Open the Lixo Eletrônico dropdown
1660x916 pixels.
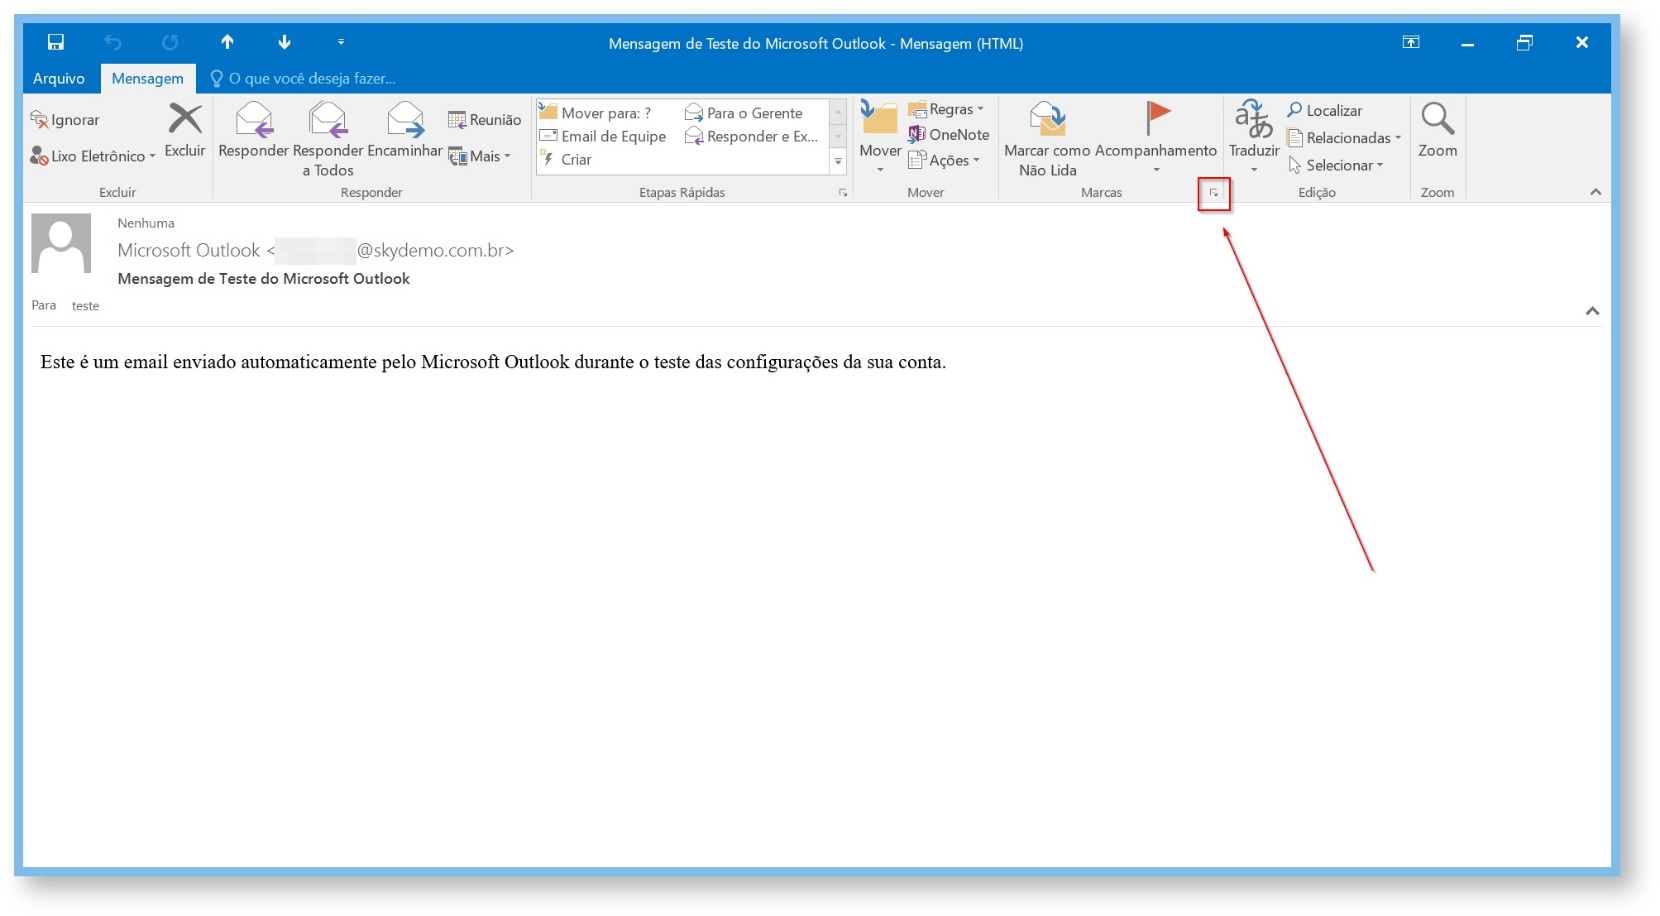tap(93, 156)
